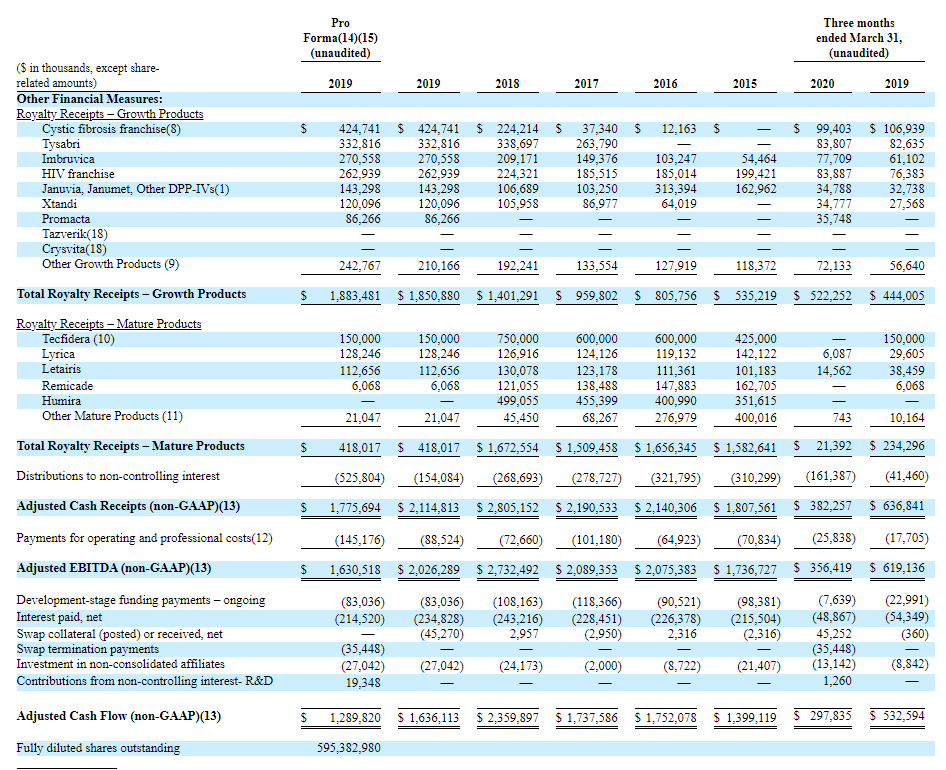The image size is (946, 770).
Task: Click the 'Fully diluted shares outstanding' label
Action: tap(98, 748)
